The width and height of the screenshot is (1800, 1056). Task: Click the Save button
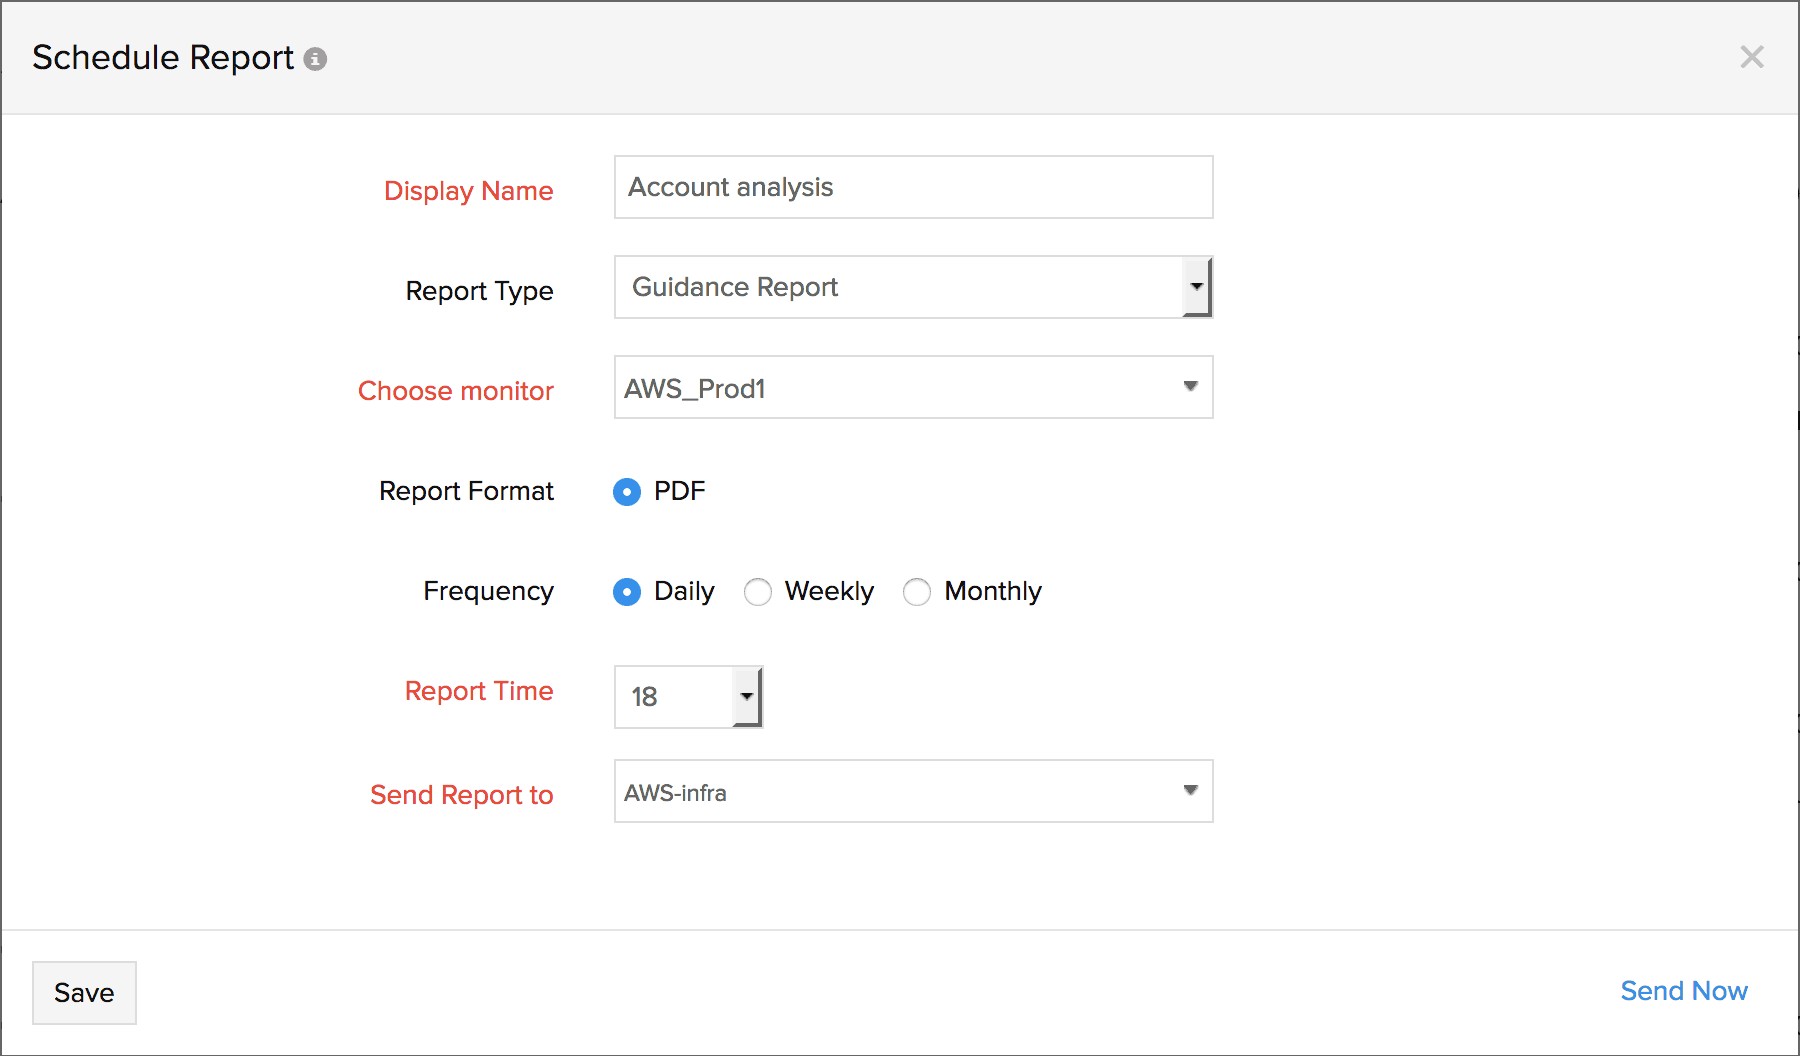pos(84,993)
